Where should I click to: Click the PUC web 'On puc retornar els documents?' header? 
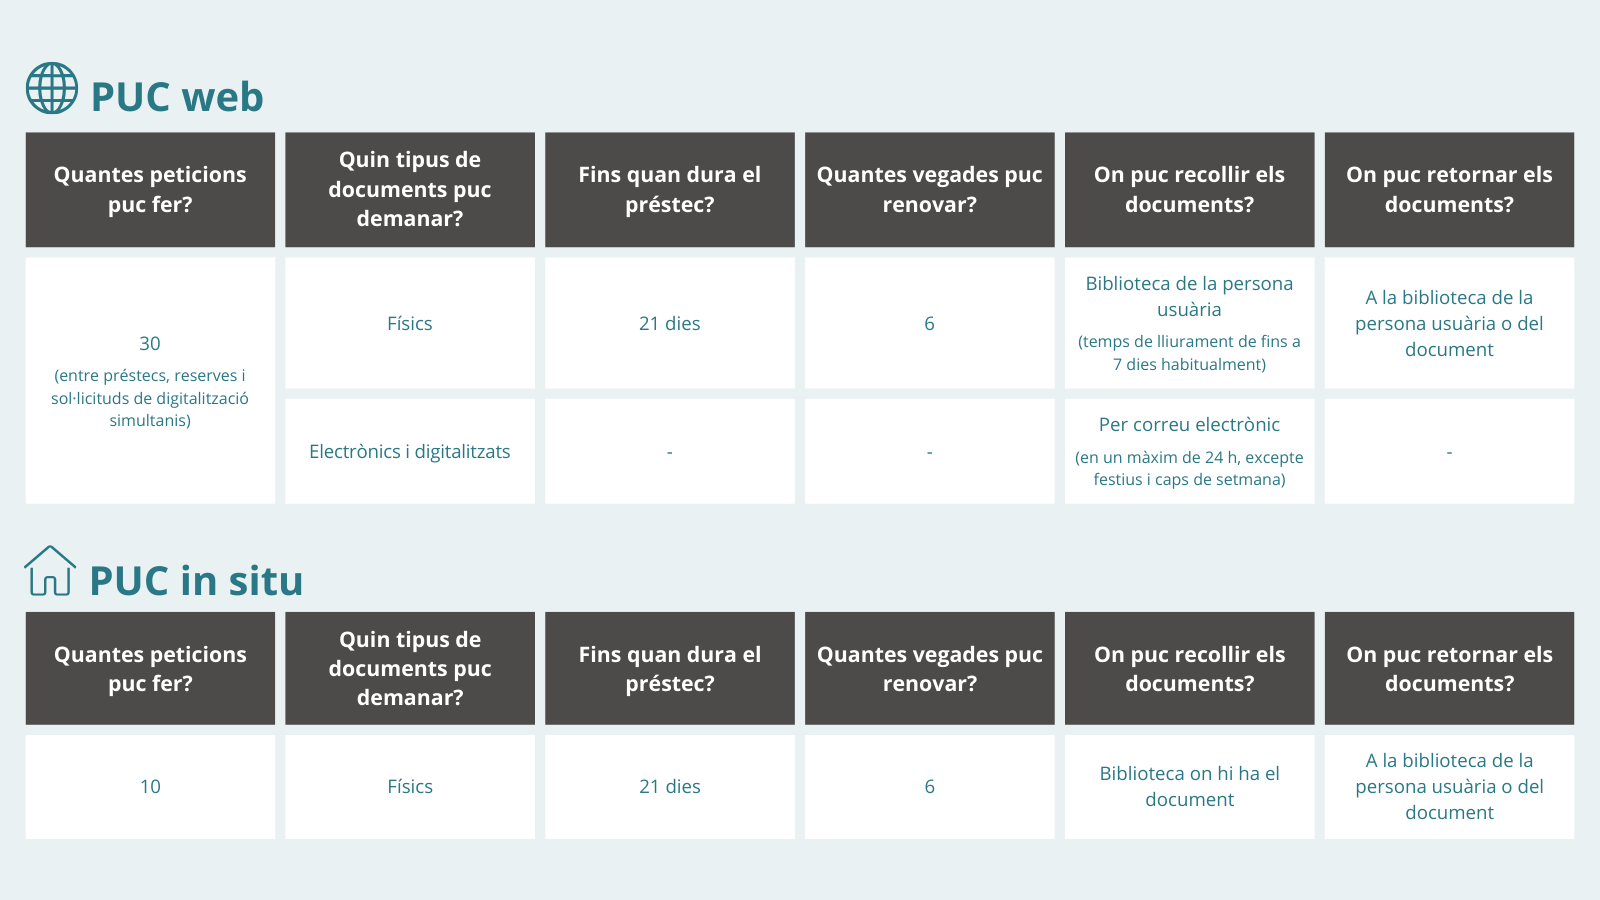[x=1450, y=190]
